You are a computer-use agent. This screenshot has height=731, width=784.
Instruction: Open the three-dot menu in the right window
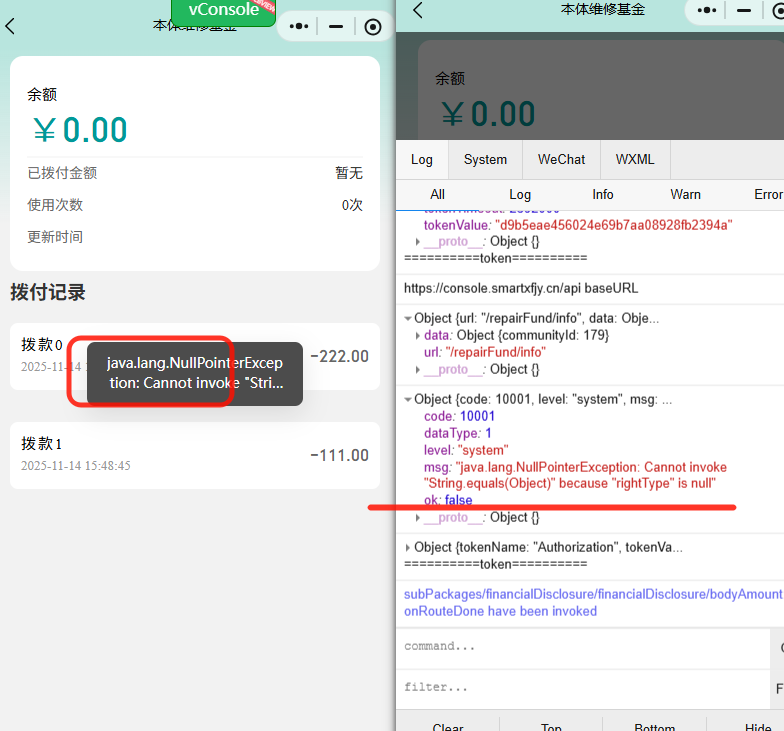tap(707, 11)
